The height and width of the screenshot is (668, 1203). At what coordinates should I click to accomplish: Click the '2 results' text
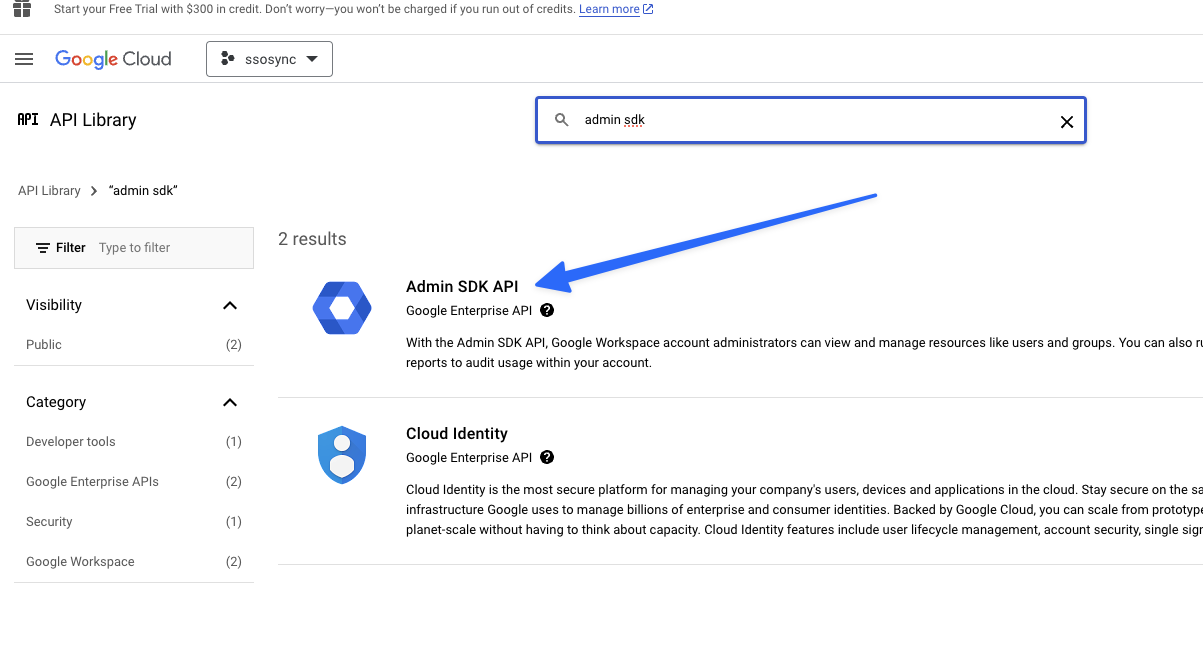312,239
